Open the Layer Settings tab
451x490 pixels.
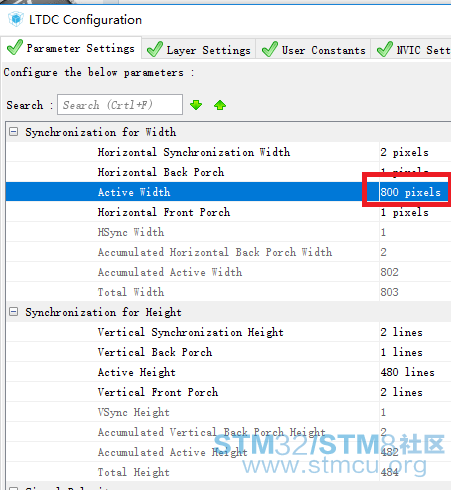click(x=199, y=50)
